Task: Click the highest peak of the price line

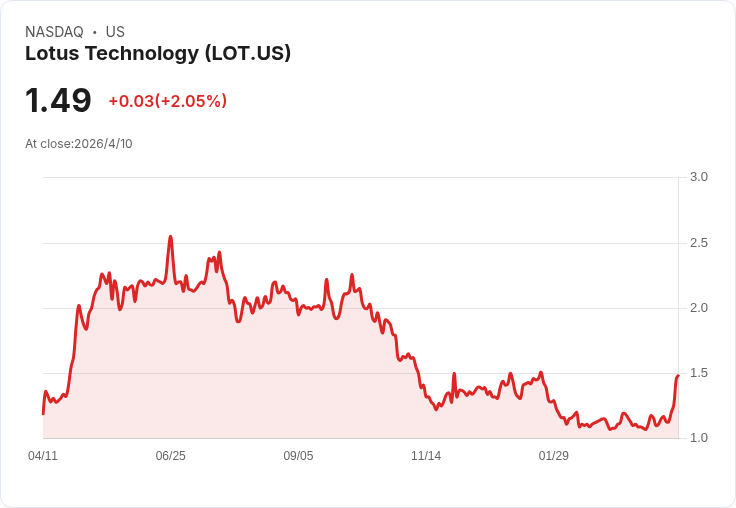Action: 171,237
